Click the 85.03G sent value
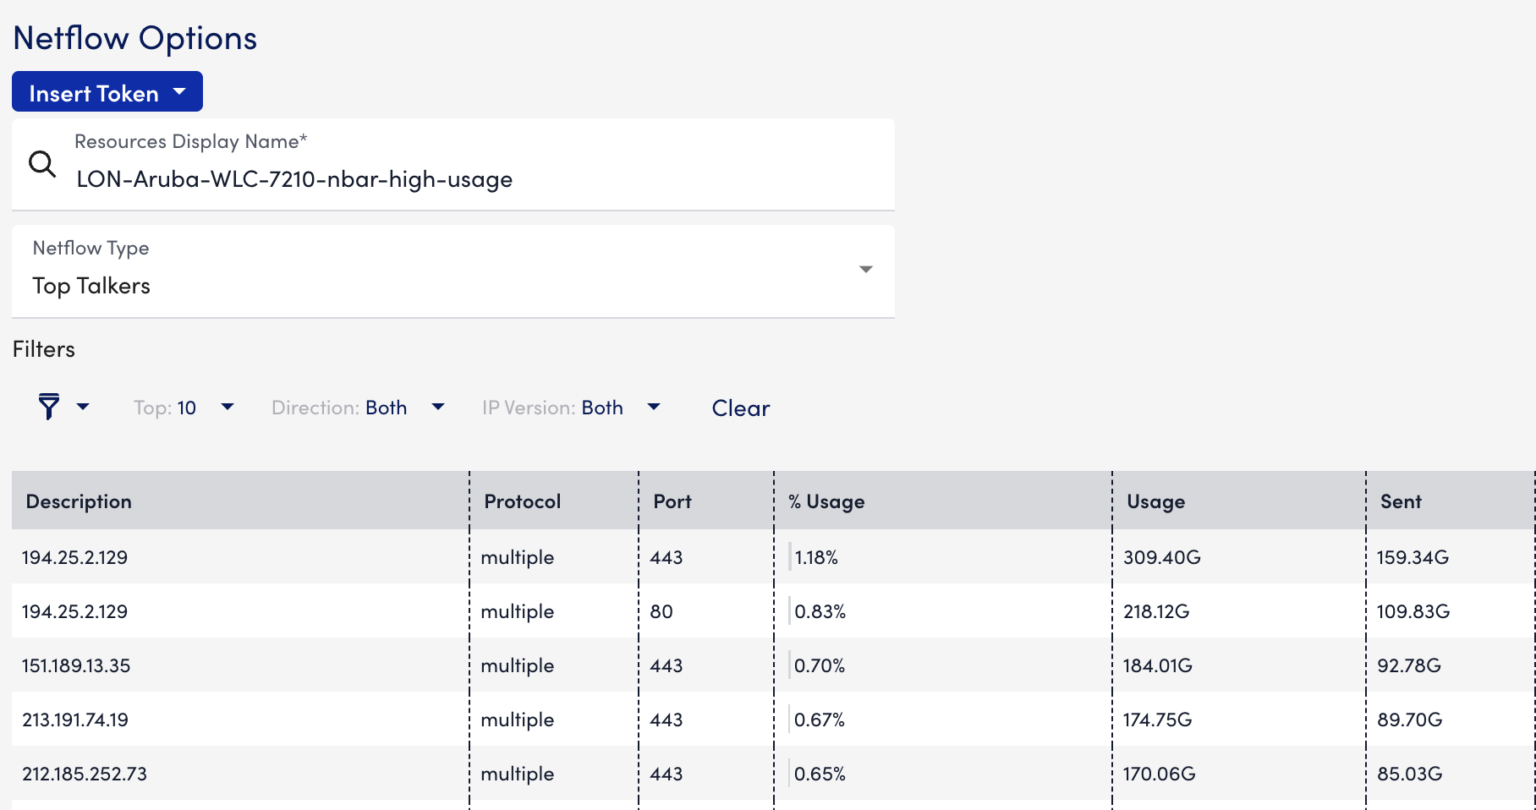This screenshot has height=810, width=1536. 1410,774
